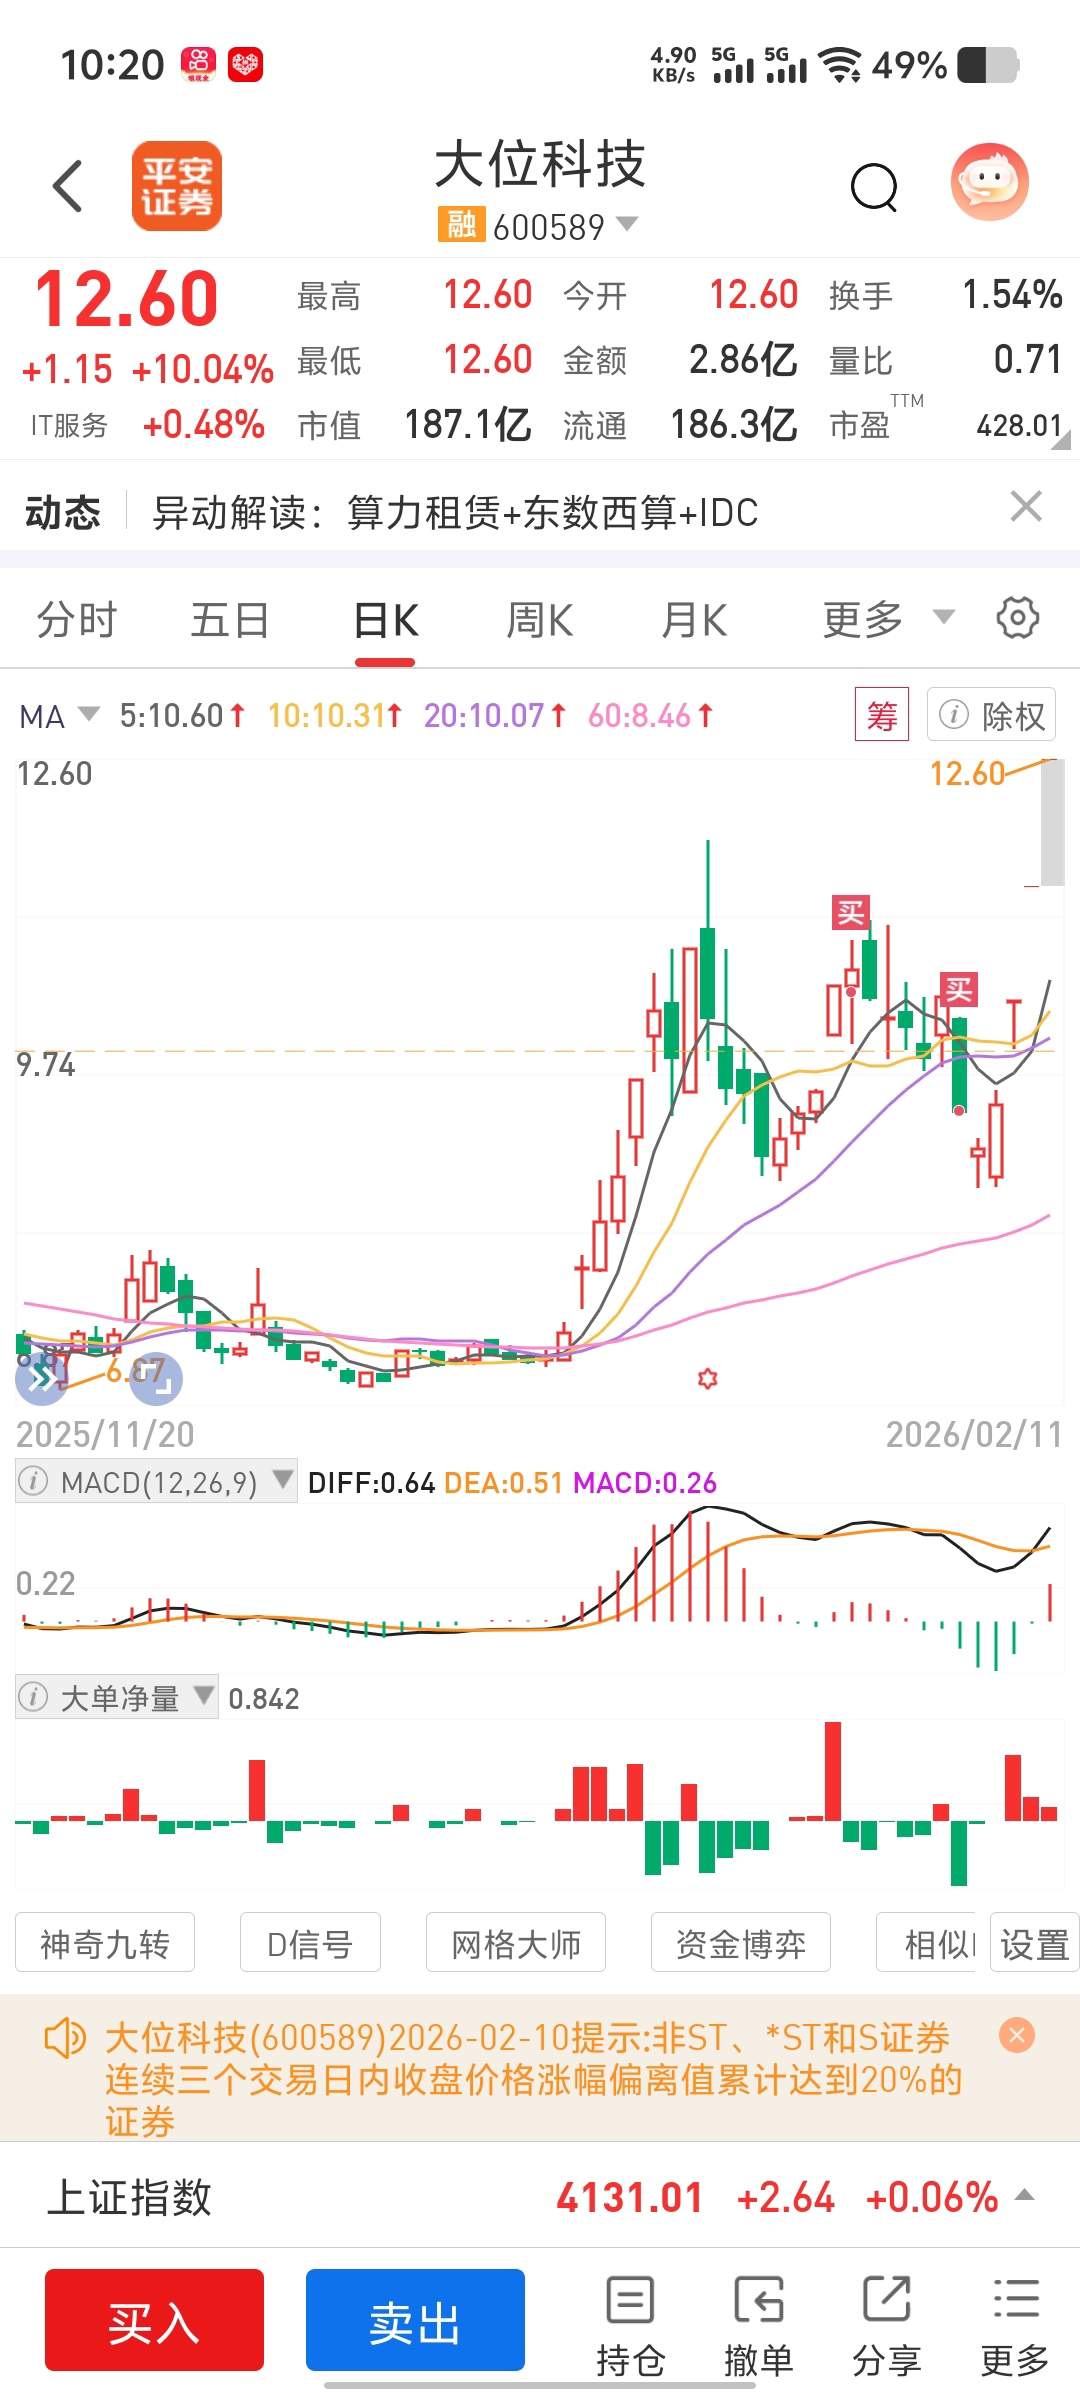Tap the double-arrow expand icon on chart
This screenshot has height=2392, width=1080.
click(x=41, y=1379)
